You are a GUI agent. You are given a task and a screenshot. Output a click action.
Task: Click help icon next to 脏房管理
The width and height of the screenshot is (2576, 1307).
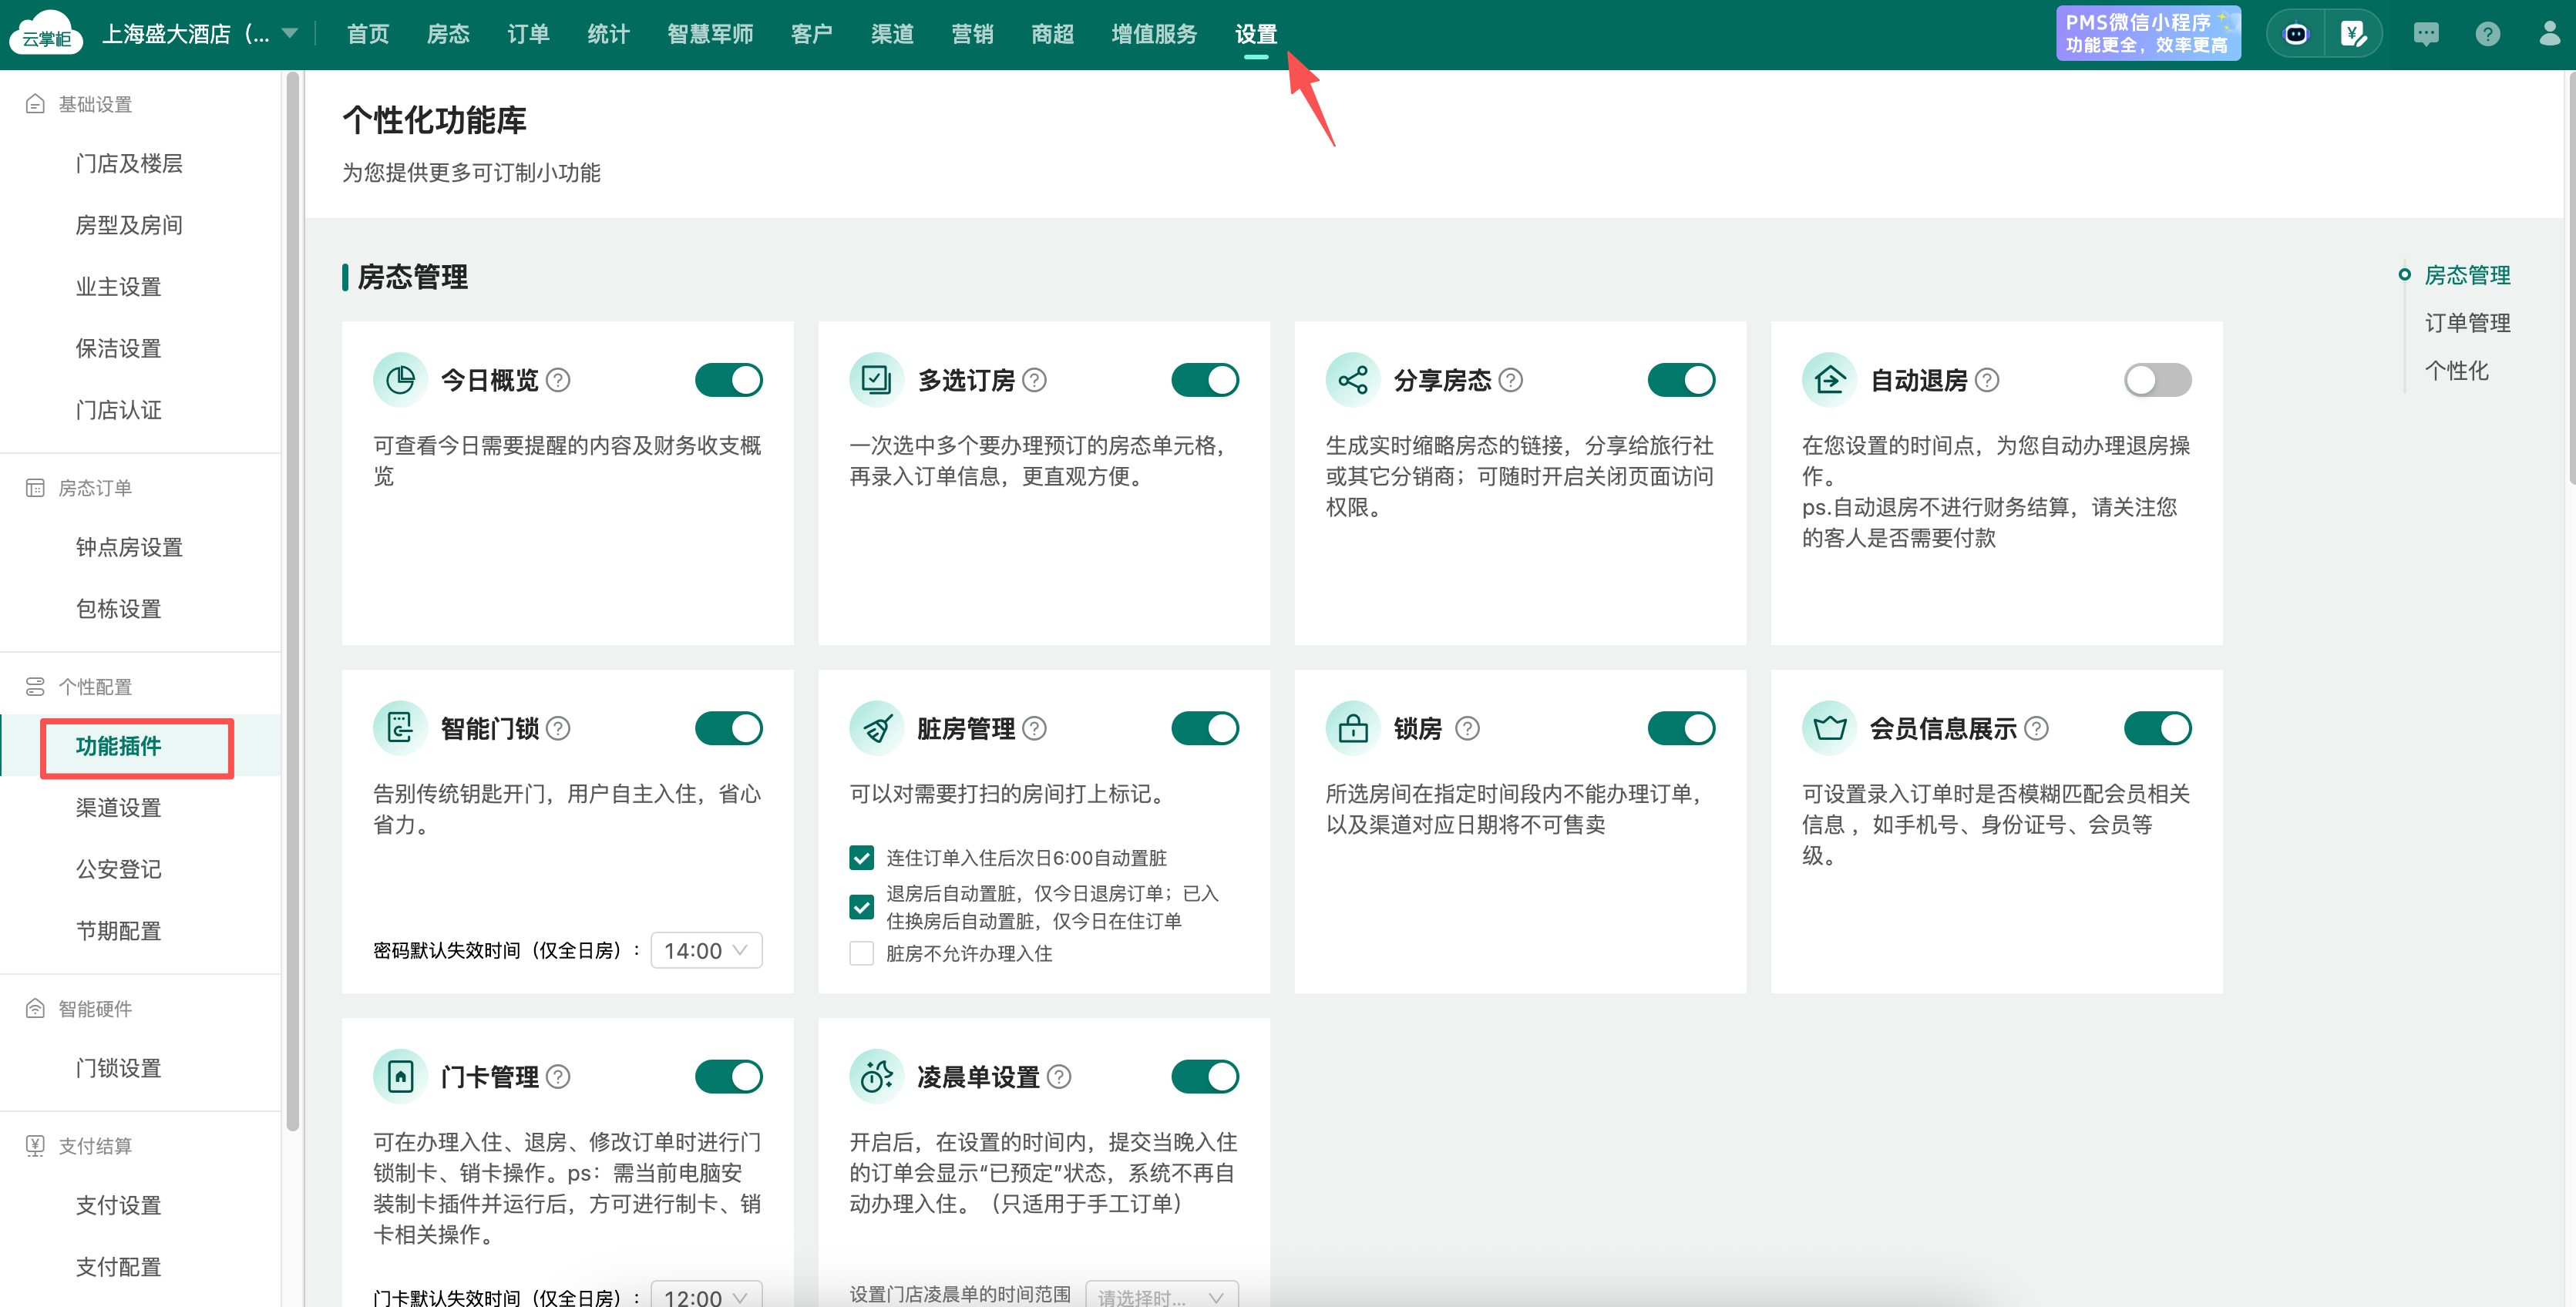pyautogui.click(x=1035, y=728)
